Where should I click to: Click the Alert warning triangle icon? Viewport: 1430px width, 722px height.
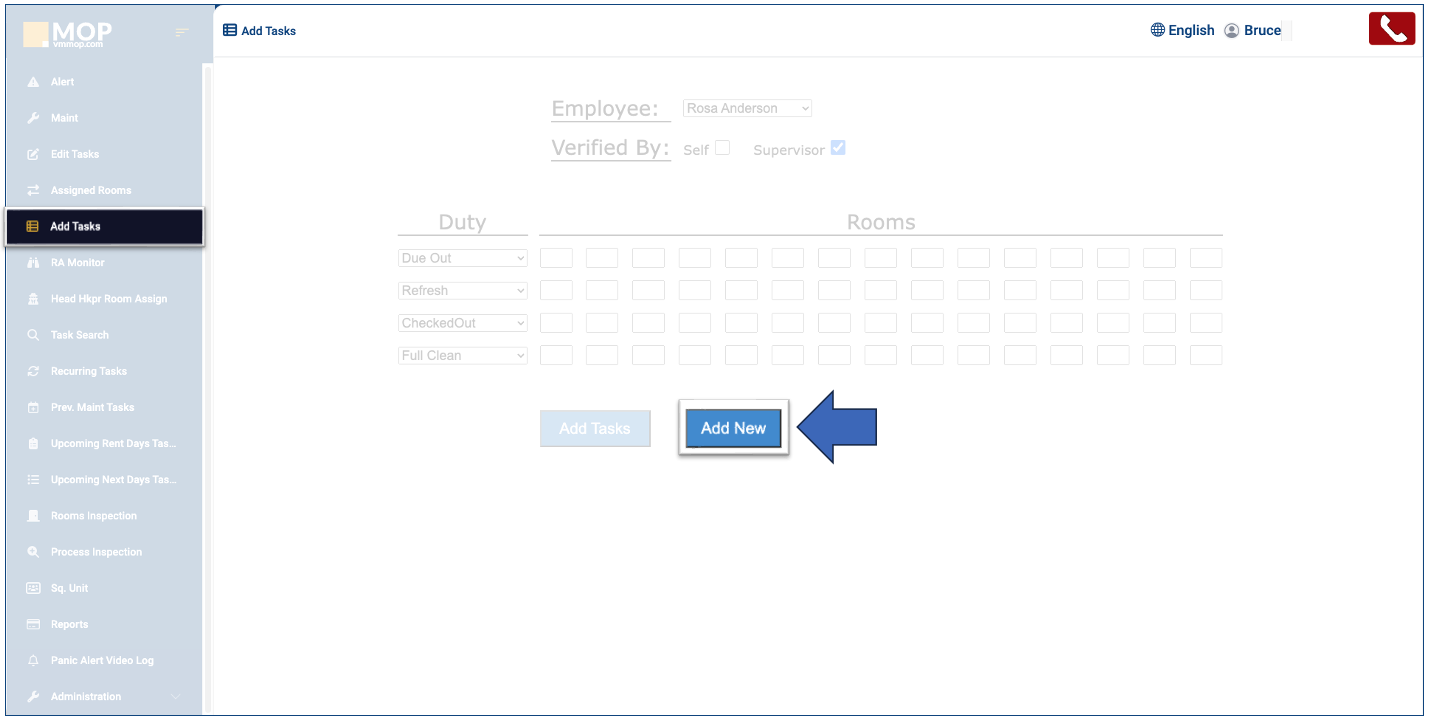(33, 82)
